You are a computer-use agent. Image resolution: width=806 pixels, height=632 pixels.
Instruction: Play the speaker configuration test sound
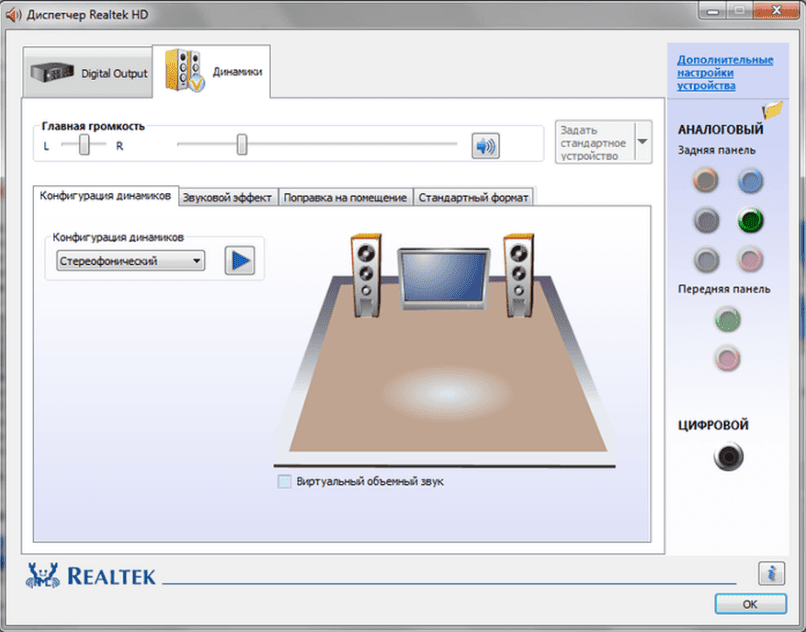(240, 260)
